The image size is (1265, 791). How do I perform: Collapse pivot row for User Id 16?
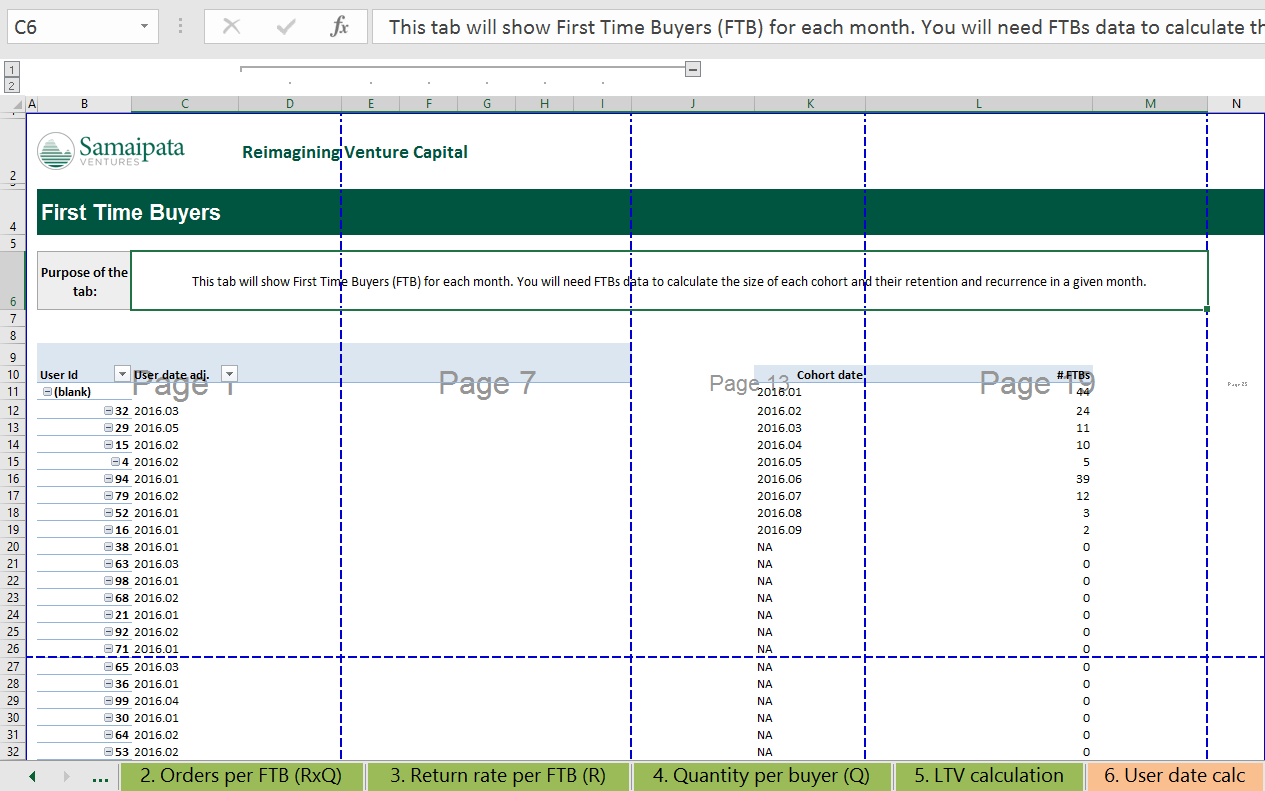coord(109,530)
